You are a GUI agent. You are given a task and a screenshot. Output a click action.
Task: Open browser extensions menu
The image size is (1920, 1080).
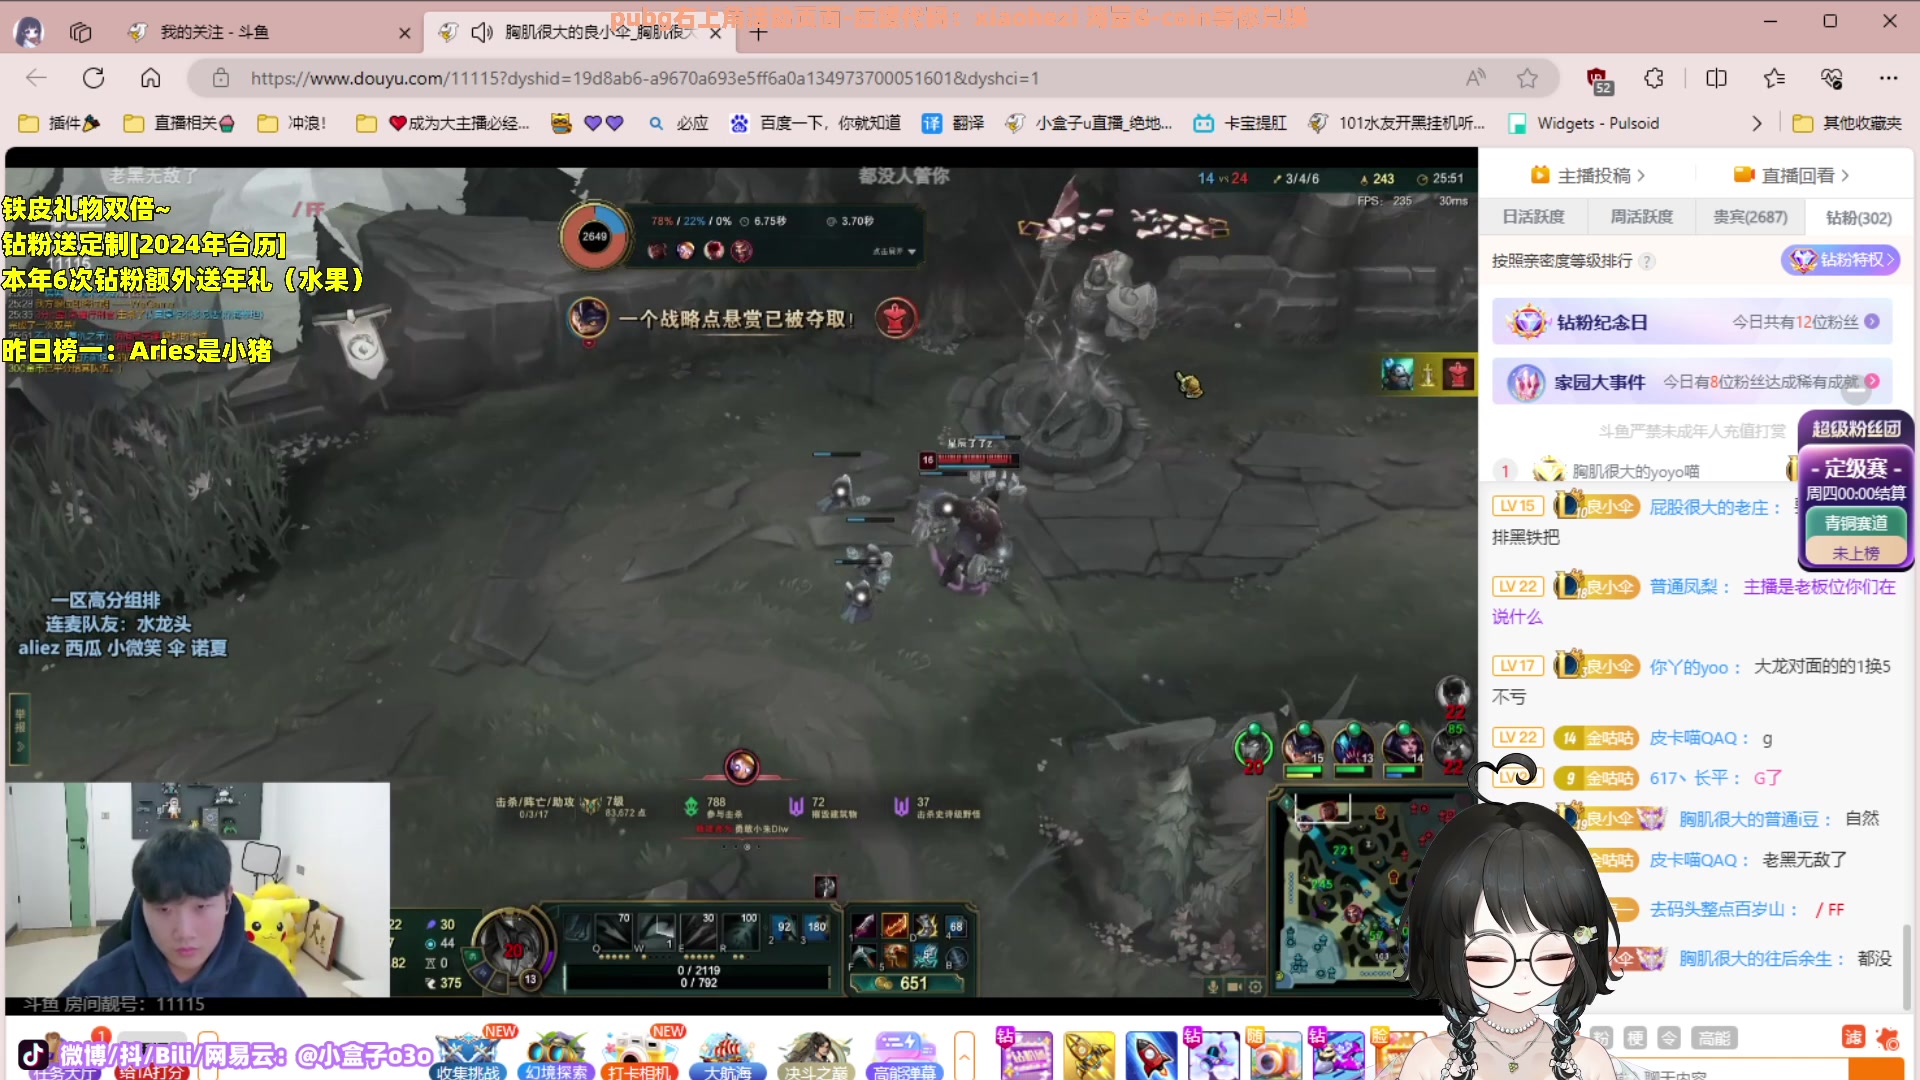pos(1654,78)
